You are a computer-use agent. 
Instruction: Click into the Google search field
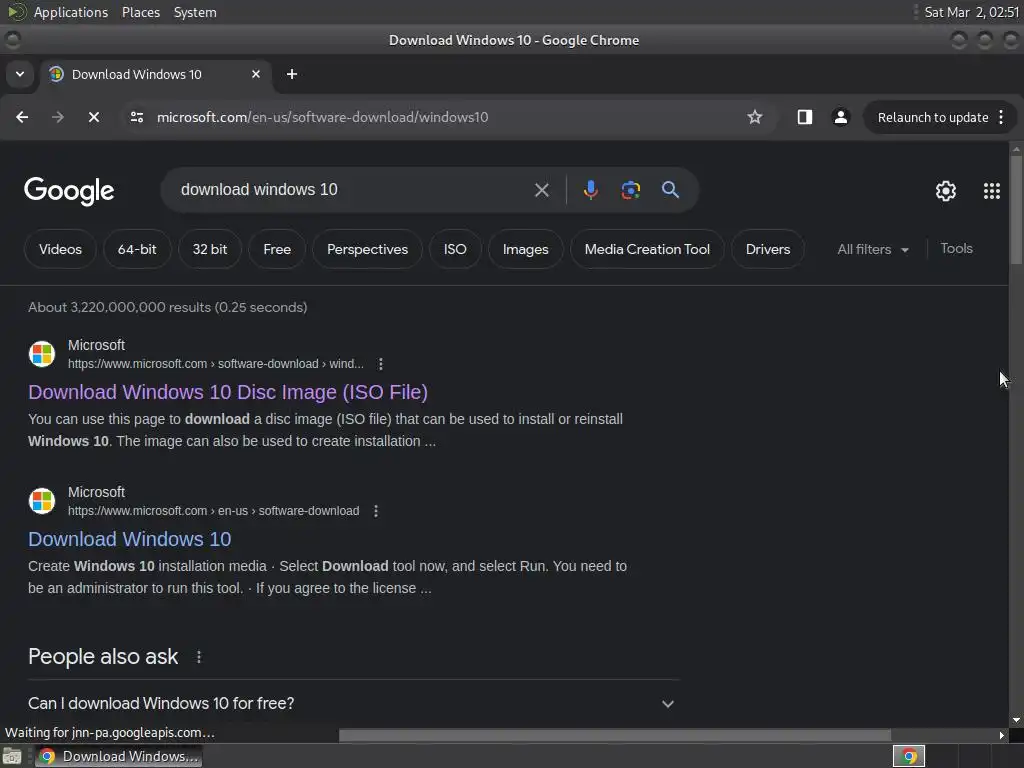click(353, 190)
